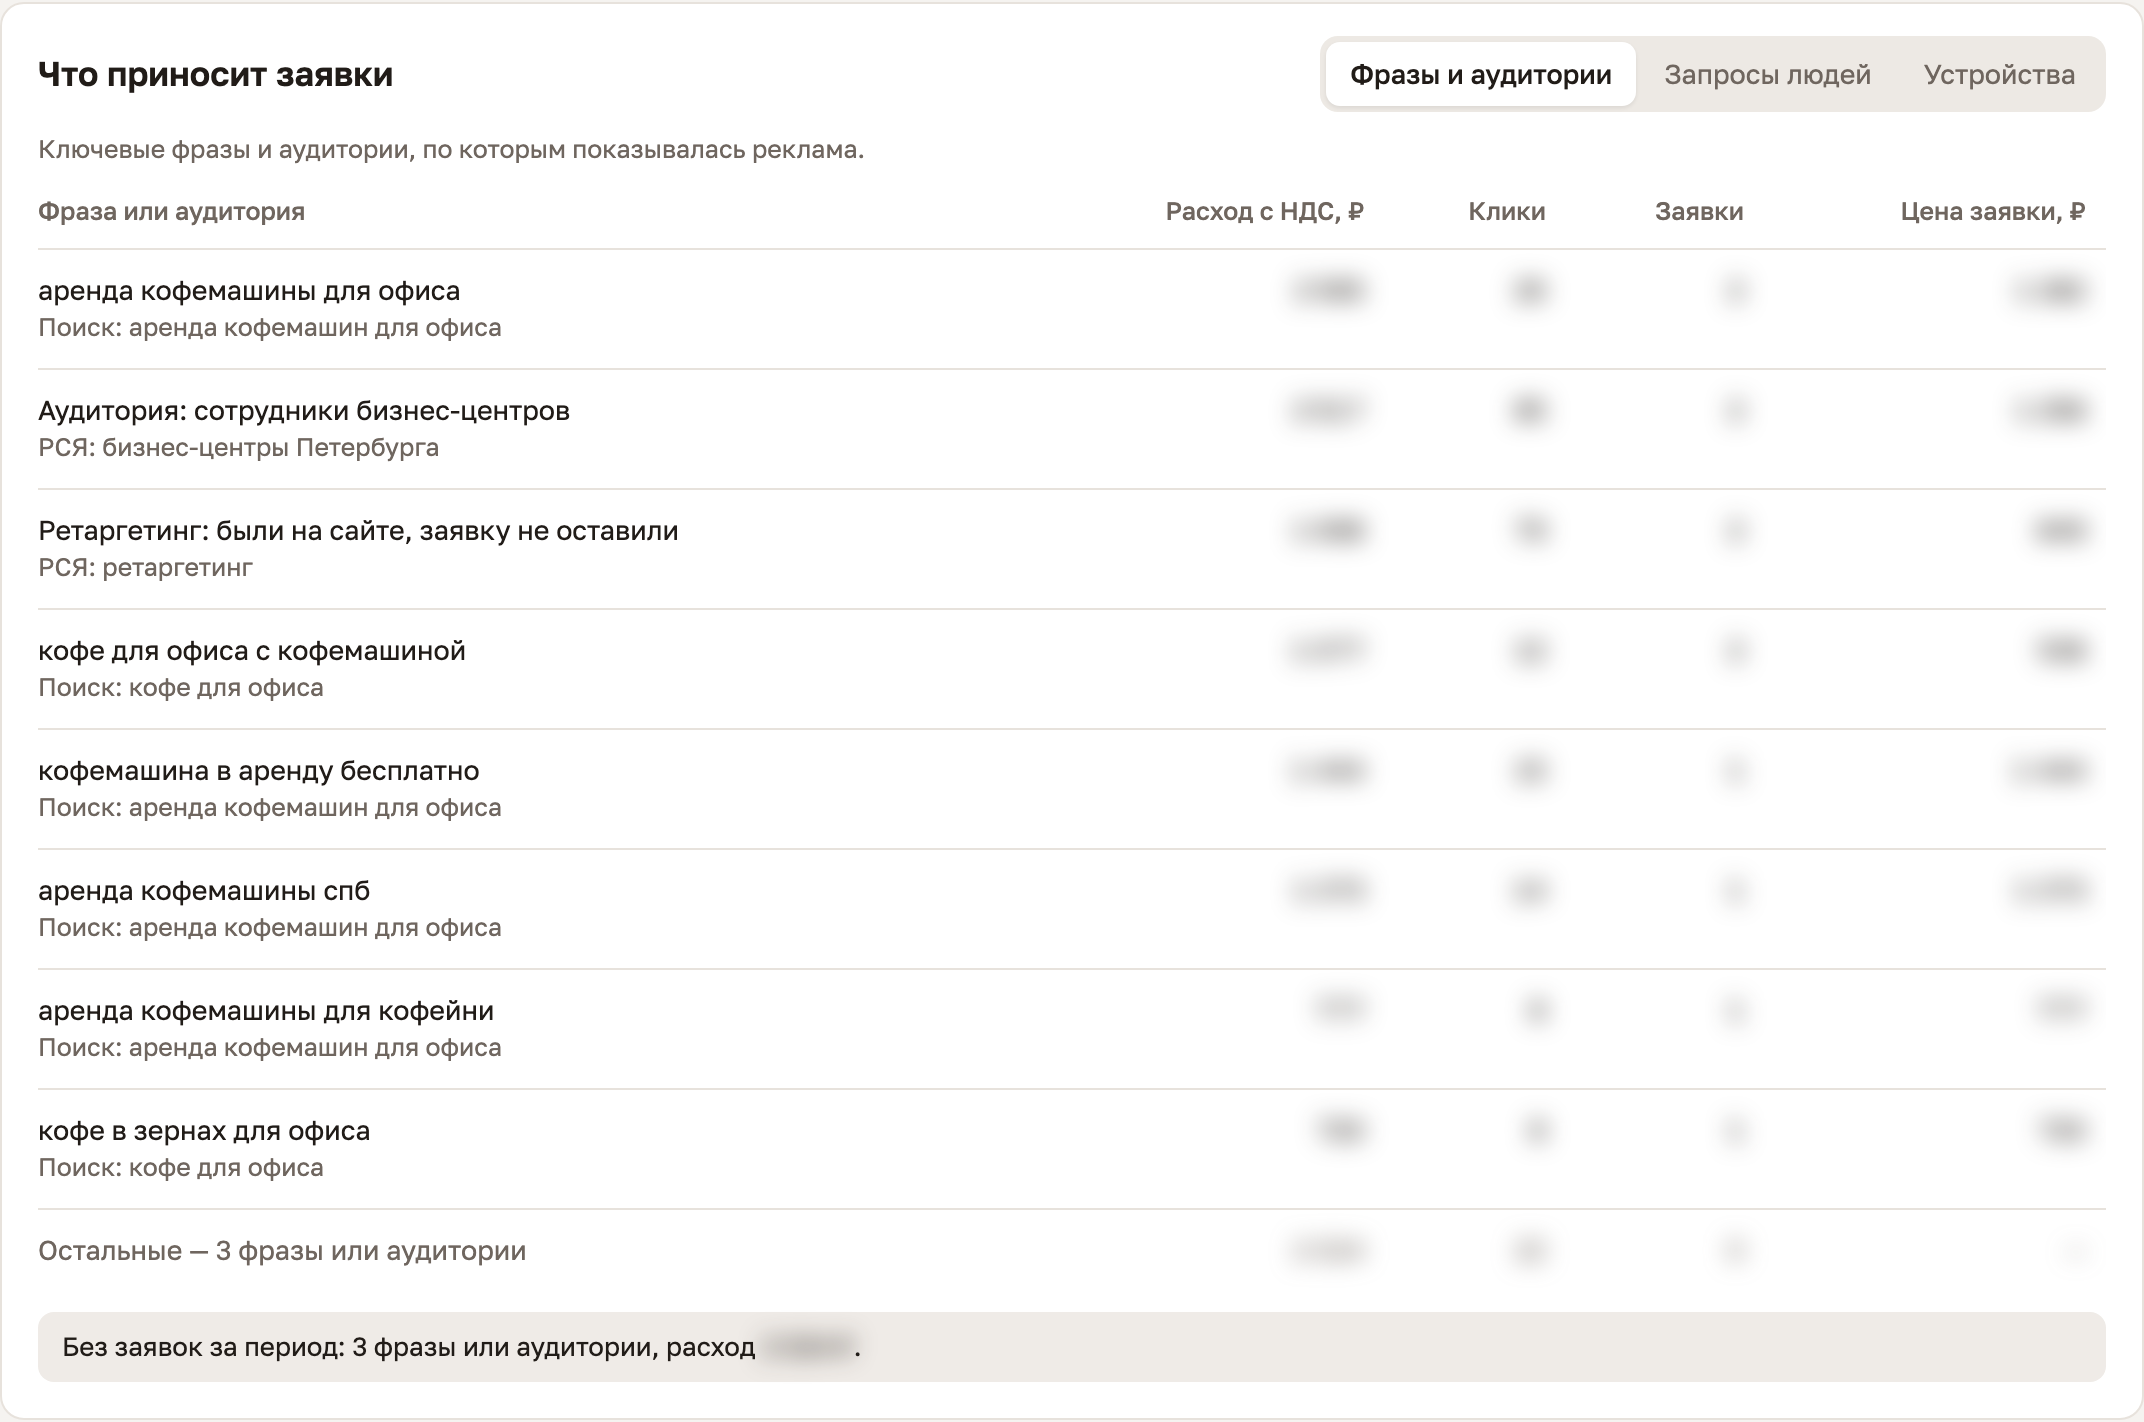Select phrase «кофе в зернах для офиса»
The image size is (2144, 1422).
pyautogui.click(x=204, y=1131)
